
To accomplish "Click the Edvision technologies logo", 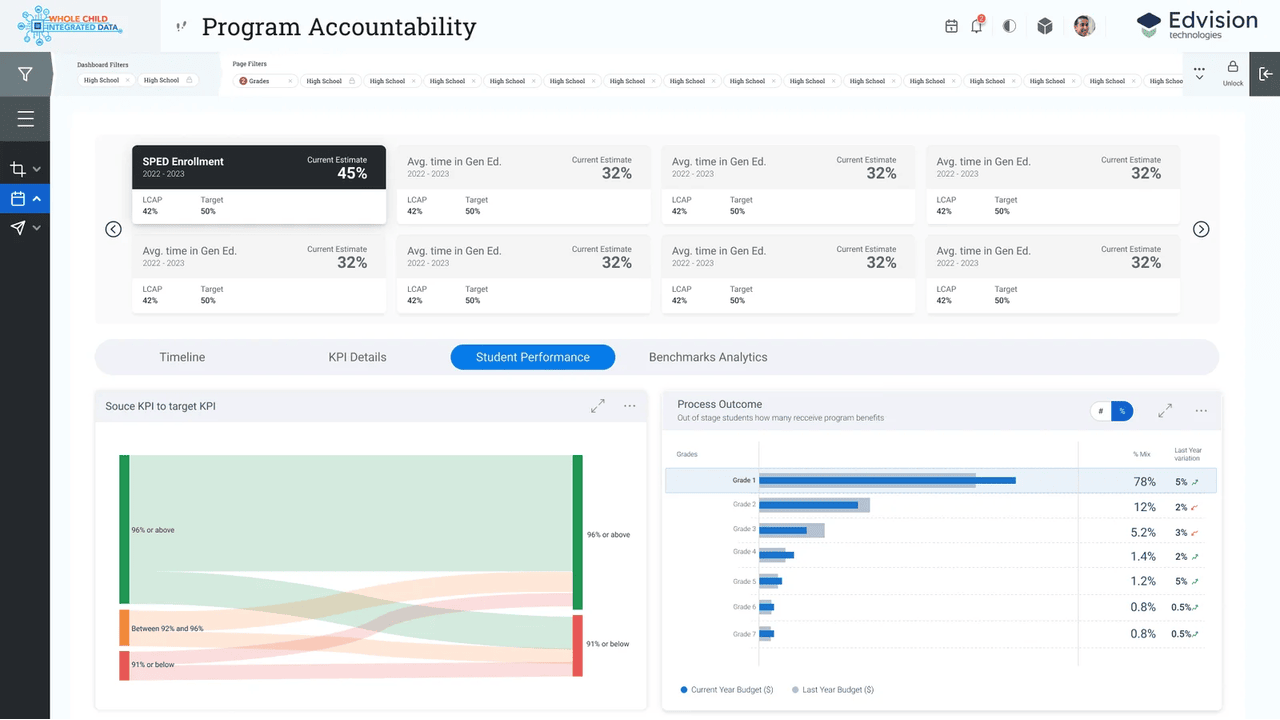I will [x=1198, y=25].
